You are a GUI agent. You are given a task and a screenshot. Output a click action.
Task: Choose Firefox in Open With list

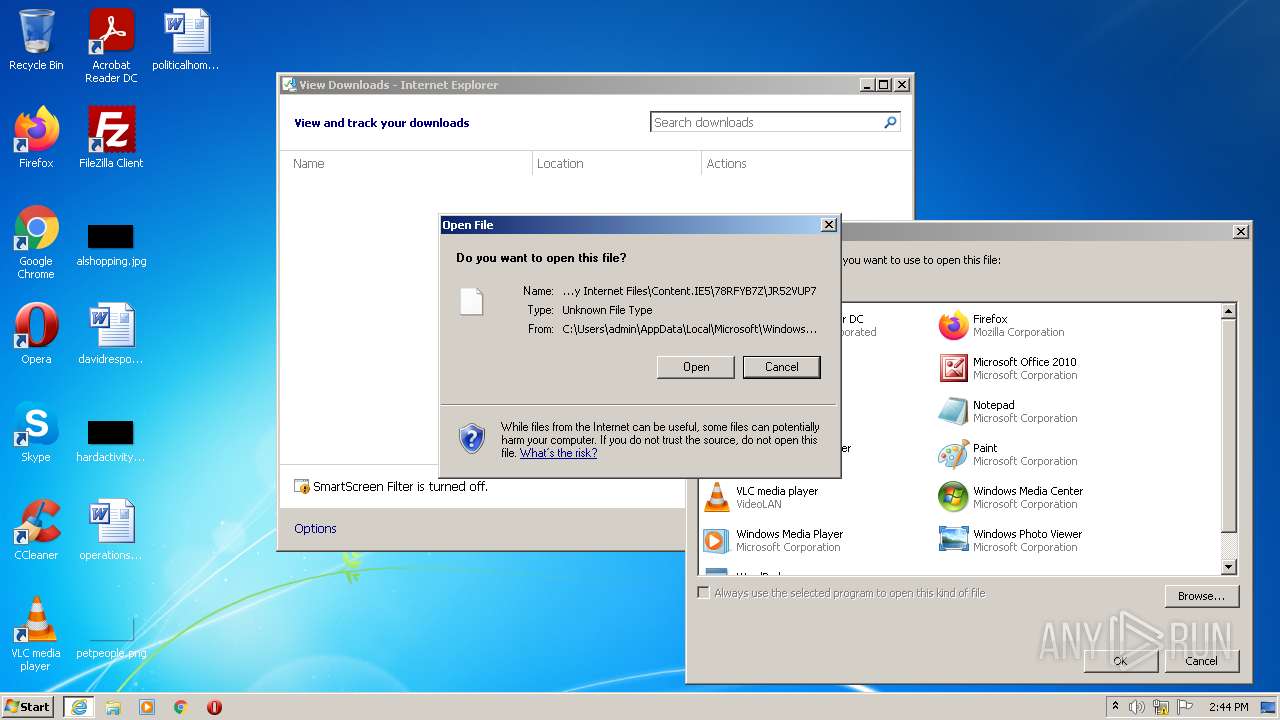[1002, 325]
